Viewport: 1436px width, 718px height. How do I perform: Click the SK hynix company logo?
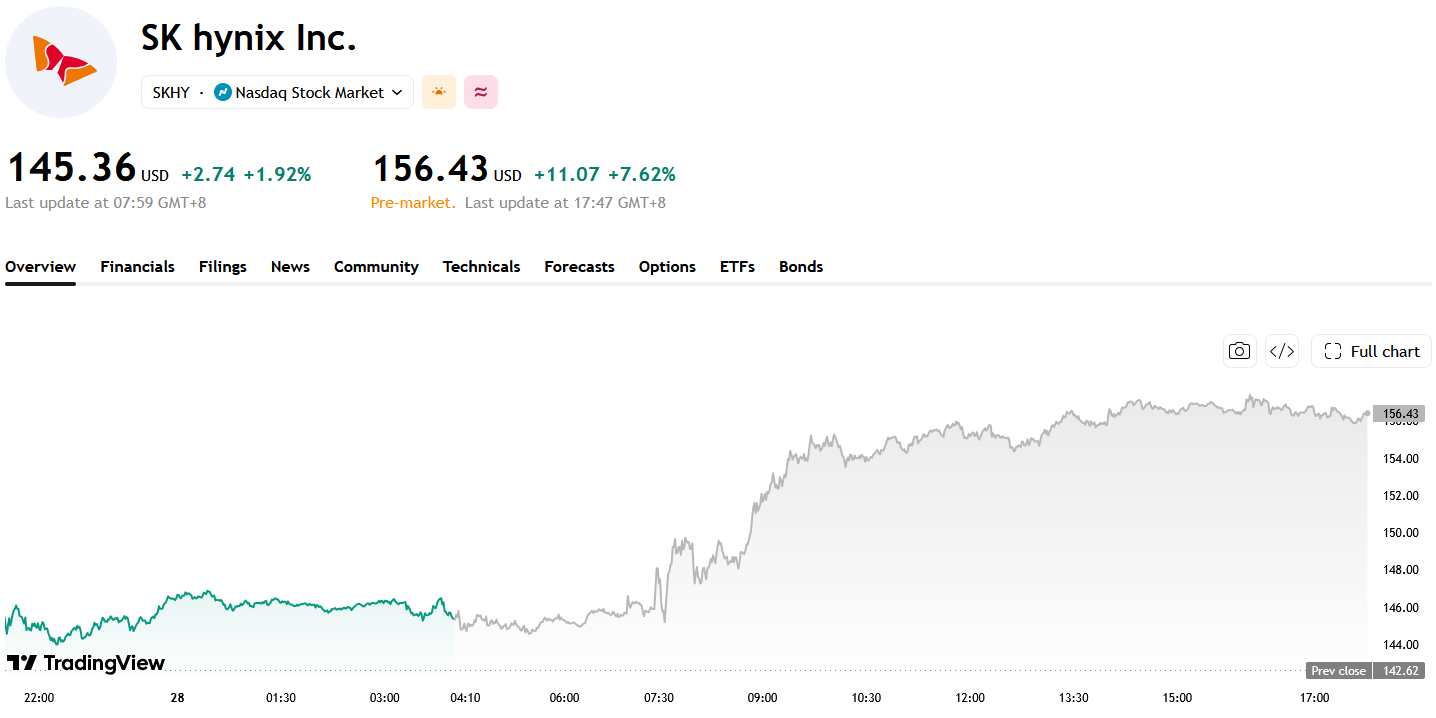tap(62, 62)
